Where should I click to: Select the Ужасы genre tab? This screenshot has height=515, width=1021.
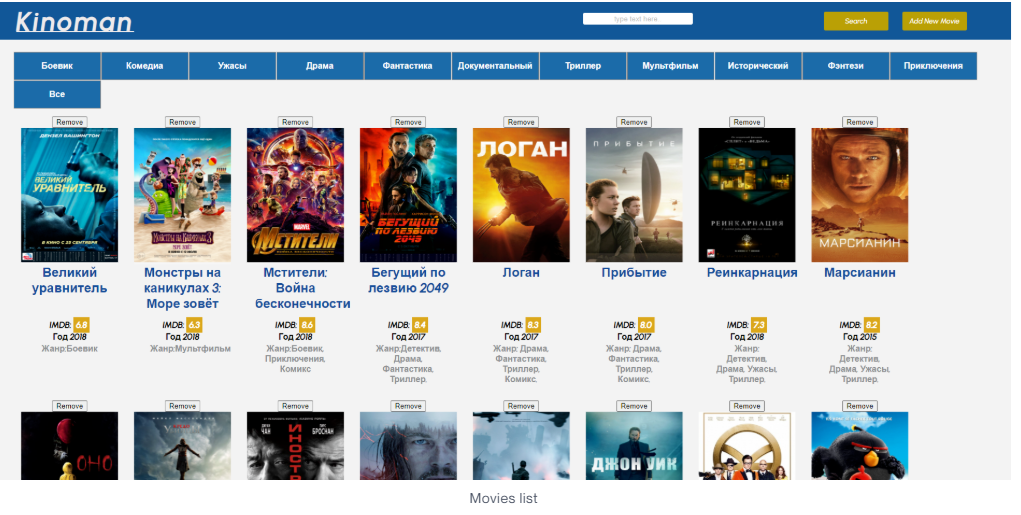(232, 66)
